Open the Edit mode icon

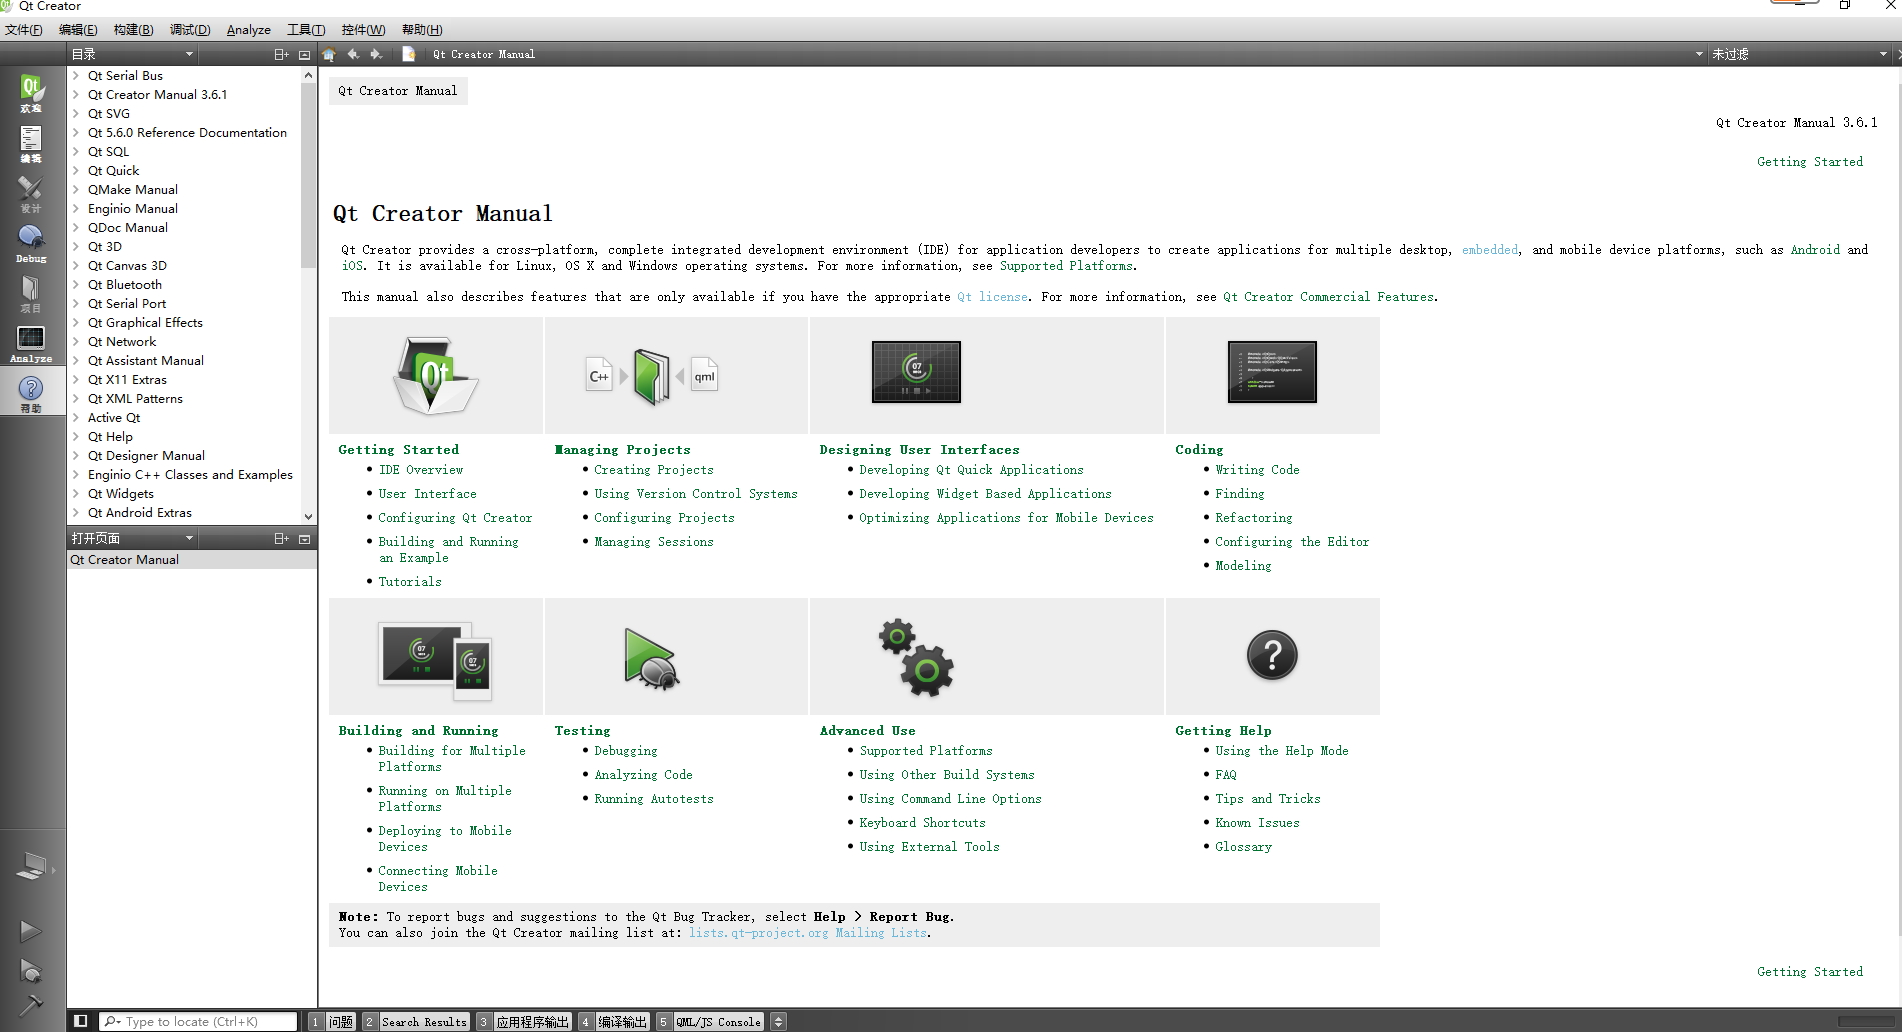tap(31, 143)
